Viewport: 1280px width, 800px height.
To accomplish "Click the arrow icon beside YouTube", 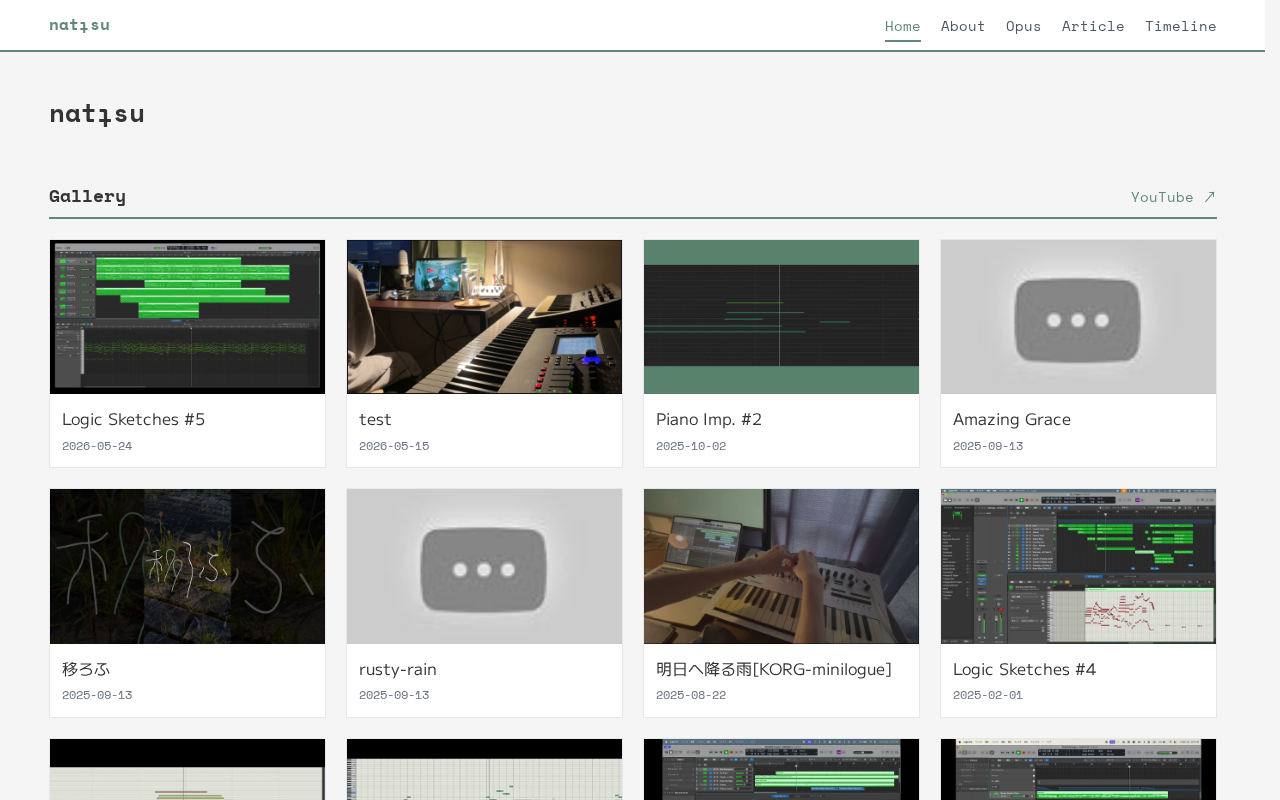I will click(1209, 197).
